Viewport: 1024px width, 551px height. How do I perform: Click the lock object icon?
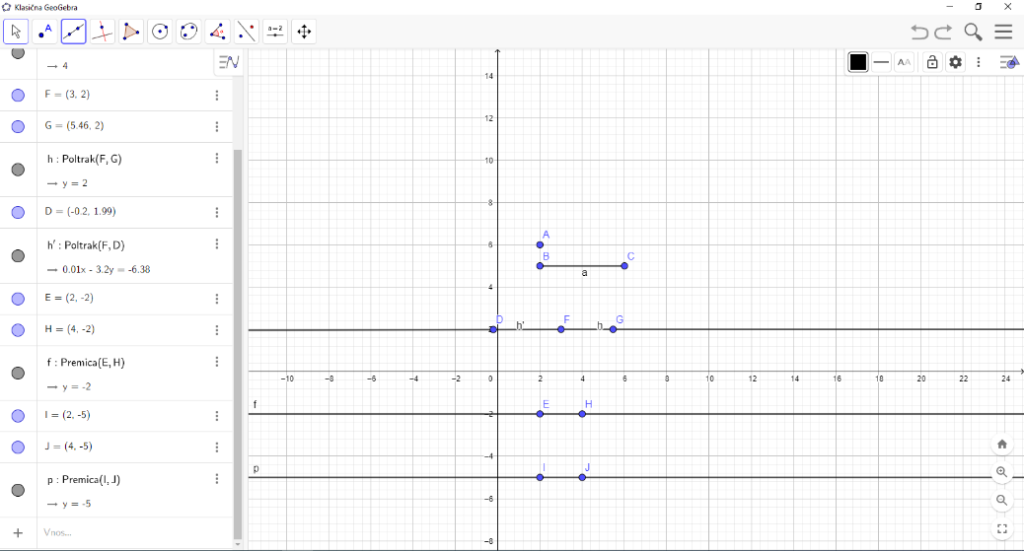[x=932, y=62]
